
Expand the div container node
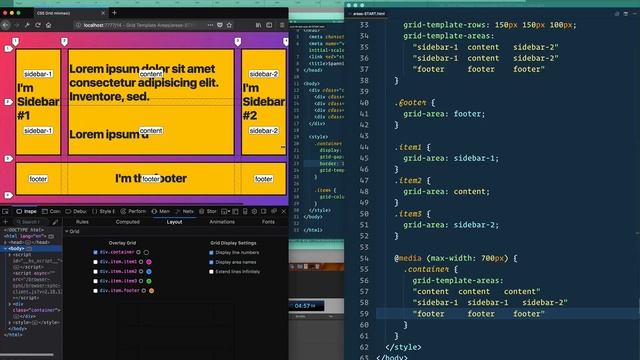pos(10,304)
